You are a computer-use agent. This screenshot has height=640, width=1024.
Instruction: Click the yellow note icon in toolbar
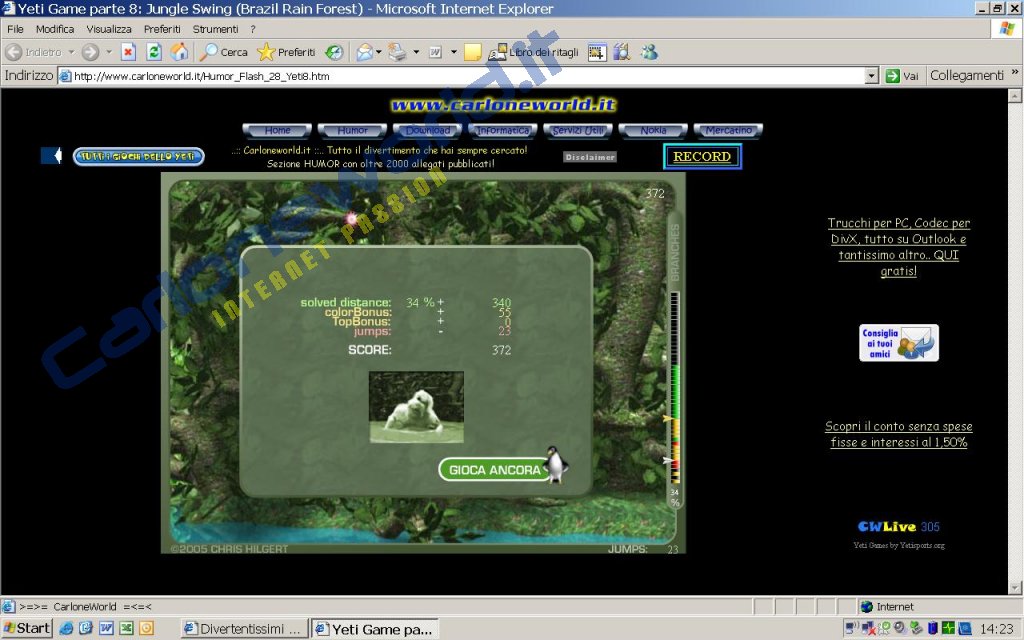click(x=473, y=52)
